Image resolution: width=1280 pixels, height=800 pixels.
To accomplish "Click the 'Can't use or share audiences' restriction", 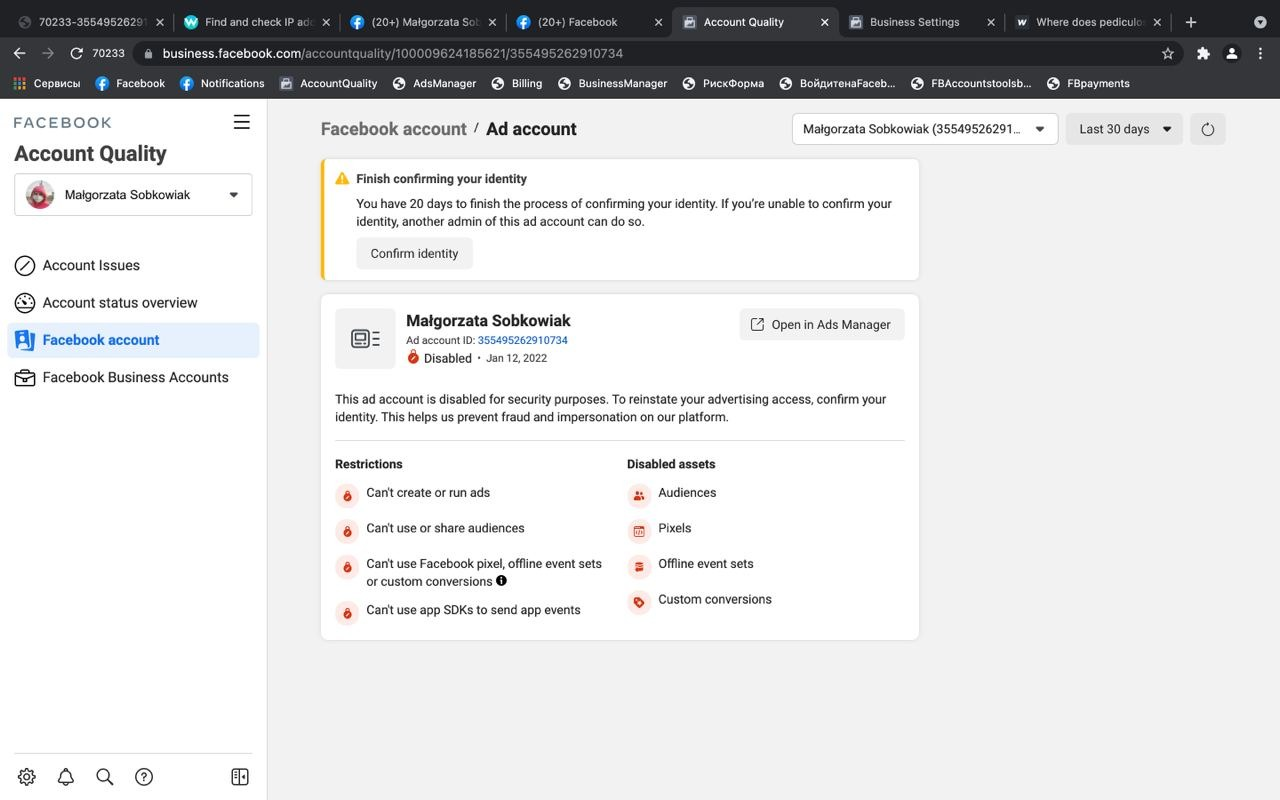I will tap(445, 528).
